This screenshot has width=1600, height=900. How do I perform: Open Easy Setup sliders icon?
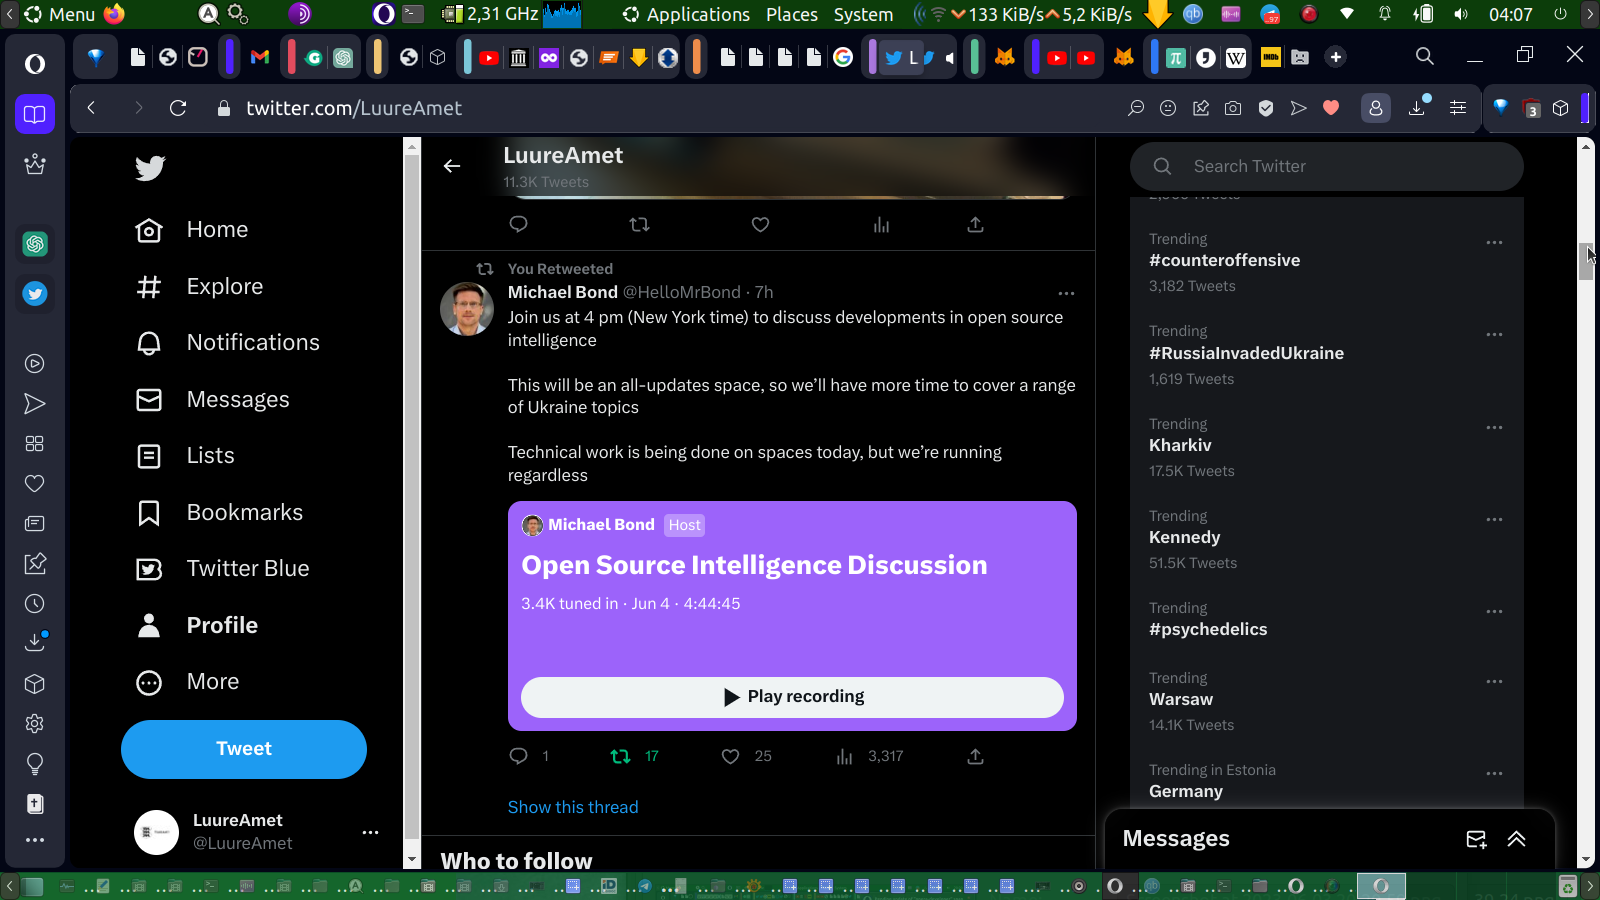coord(1458,108)
